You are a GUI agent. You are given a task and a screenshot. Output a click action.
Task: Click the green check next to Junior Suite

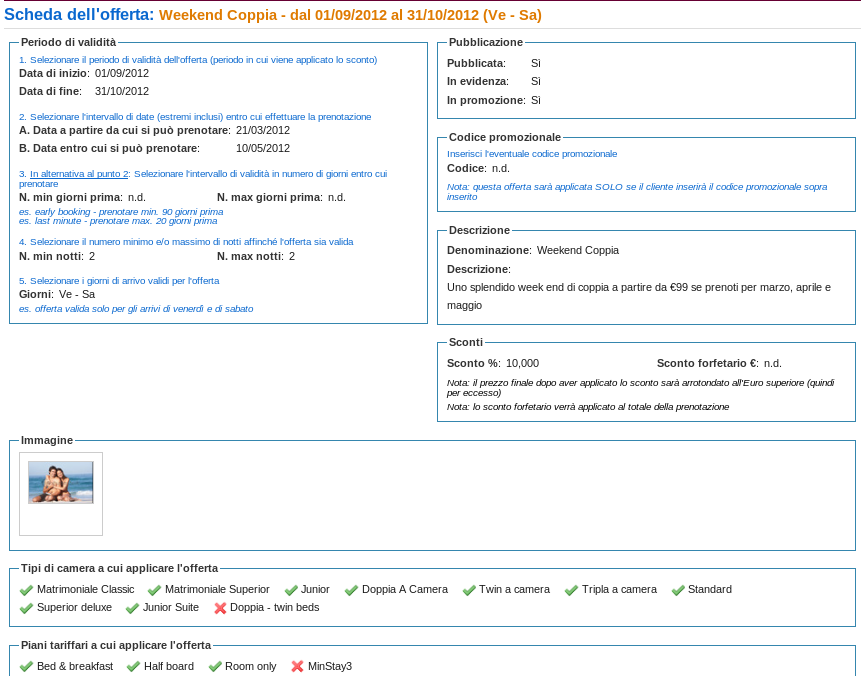point(132,608)
